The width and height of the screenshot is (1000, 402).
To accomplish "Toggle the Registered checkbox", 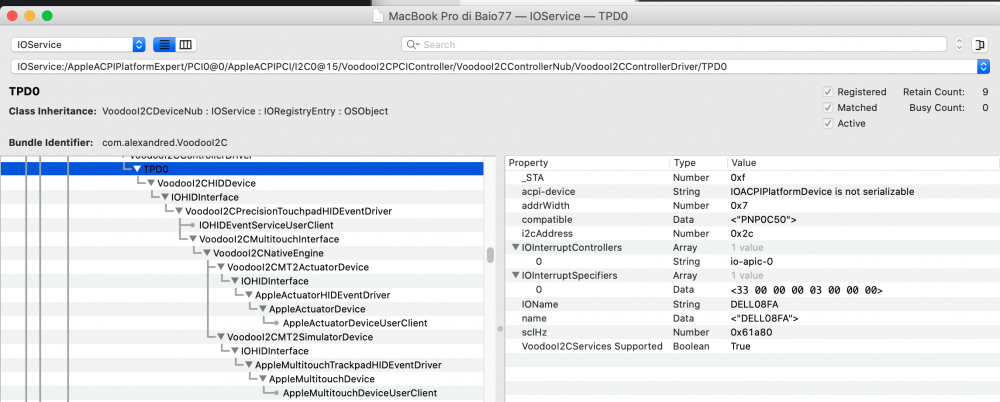I will tap(827, 92).
